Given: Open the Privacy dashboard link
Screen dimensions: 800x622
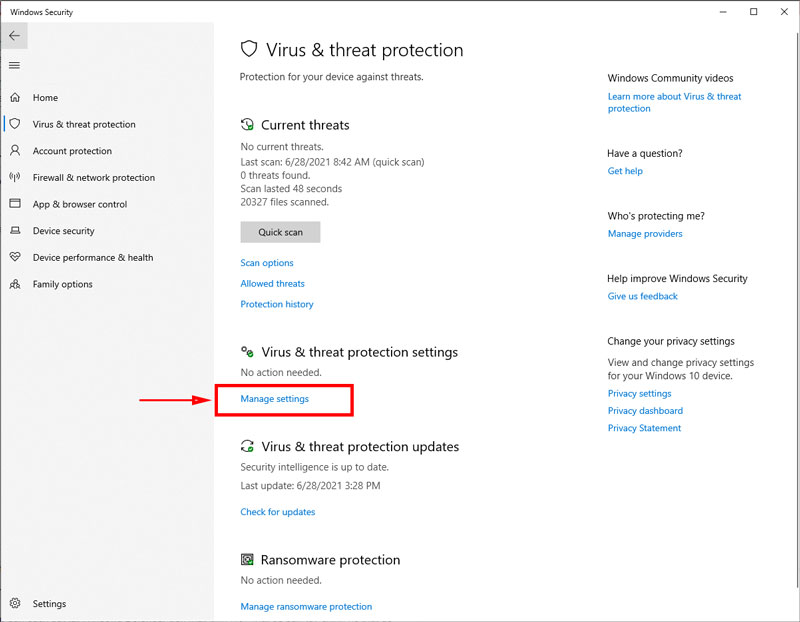Looking at the screenshot, I should pyautogui.click(x=645, y=411).
